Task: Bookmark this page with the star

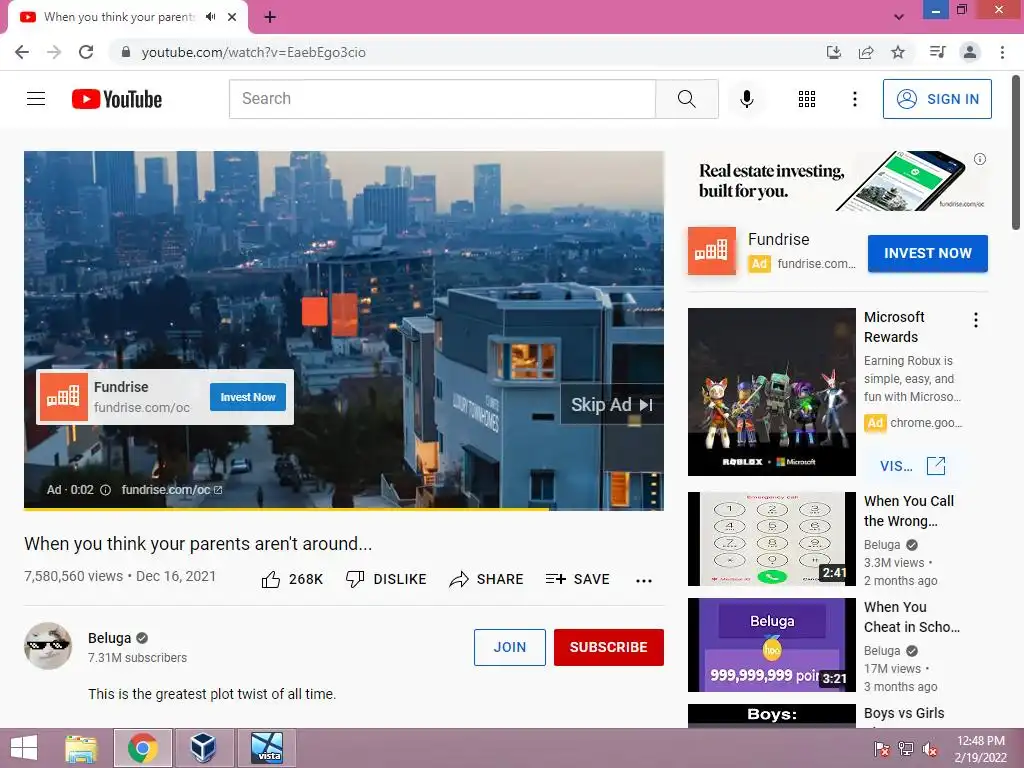Action: (898, 52)
